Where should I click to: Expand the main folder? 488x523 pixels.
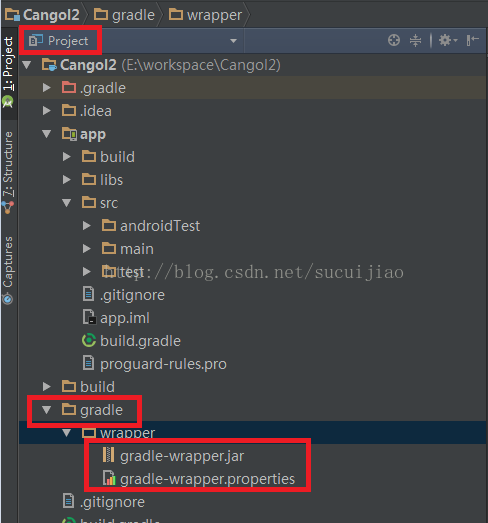pos(87,248)
